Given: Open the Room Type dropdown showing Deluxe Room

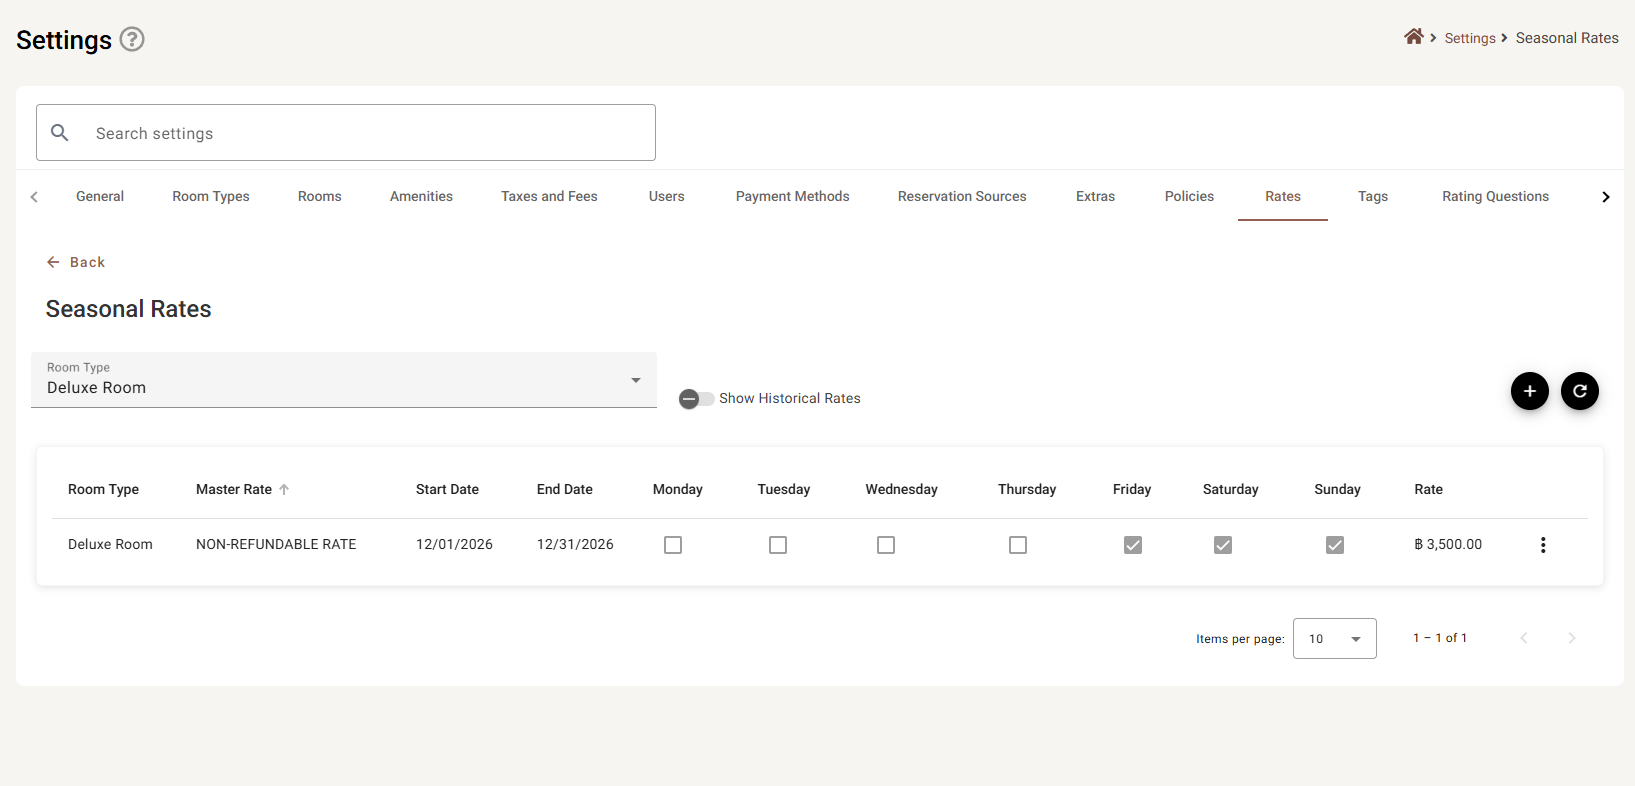Looking at the screenshot, I should point(344,380).
